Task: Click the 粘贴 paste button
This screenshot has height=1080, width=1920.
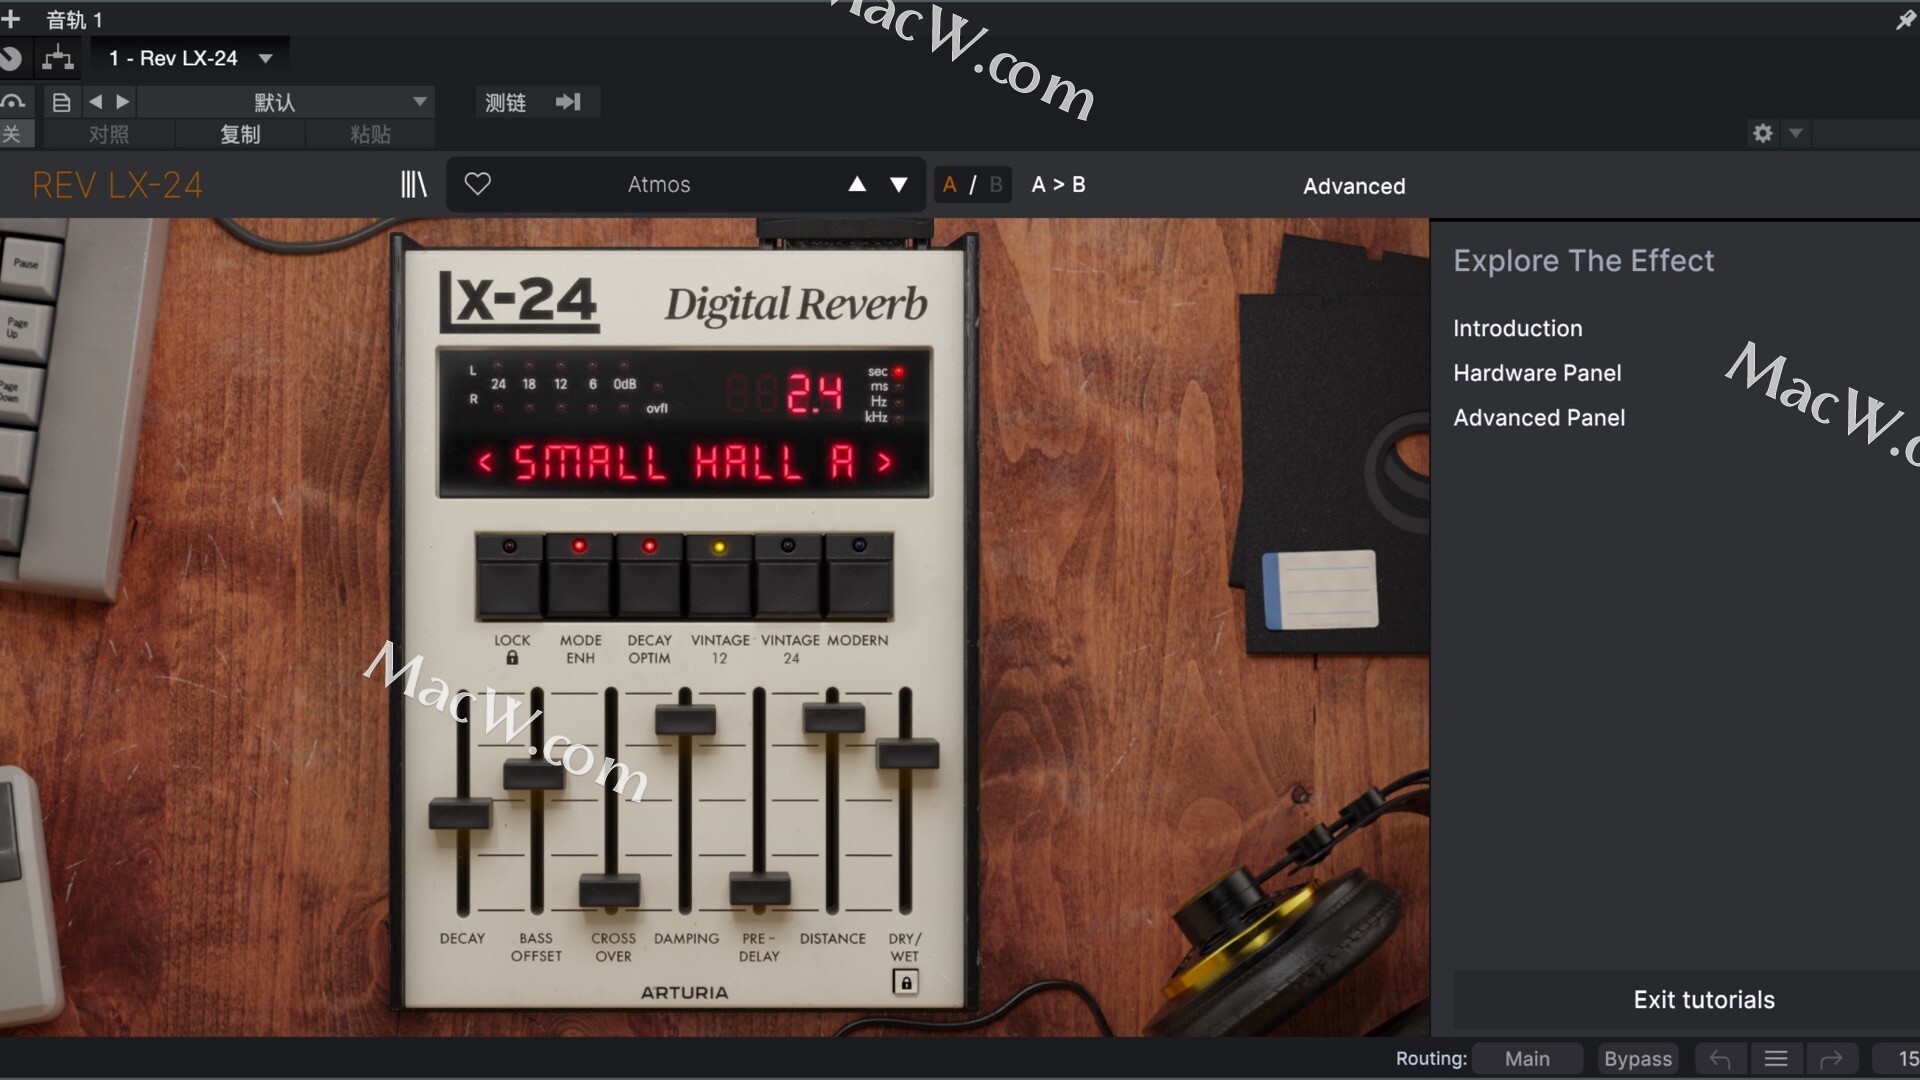Action: [x=370, y=134]
